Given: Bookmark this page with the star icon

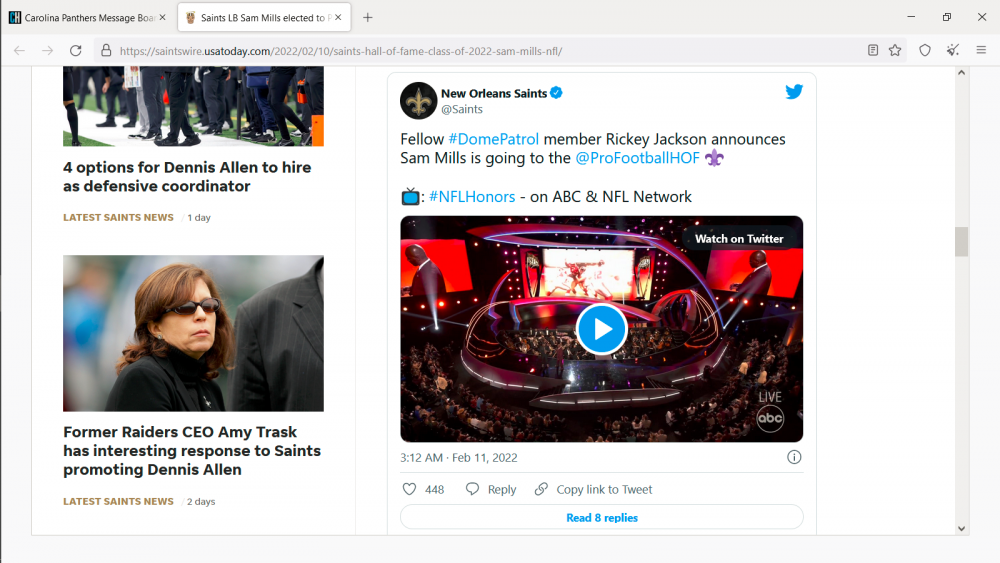Looking at the screenshot, I should [895, 50].
